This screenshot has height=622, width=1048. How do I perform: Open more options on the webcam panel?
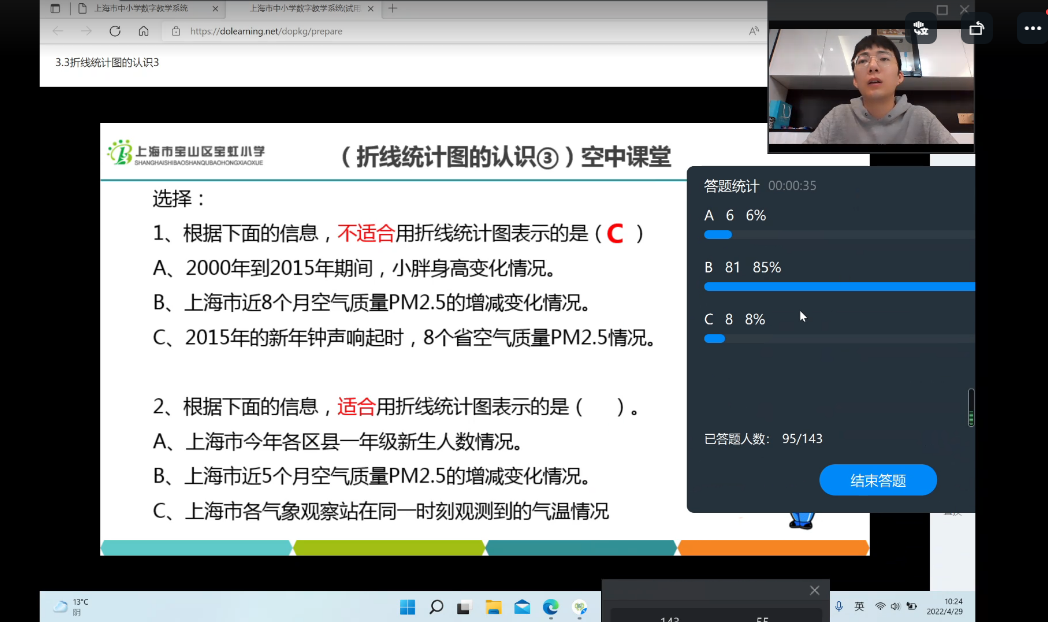1032,28
